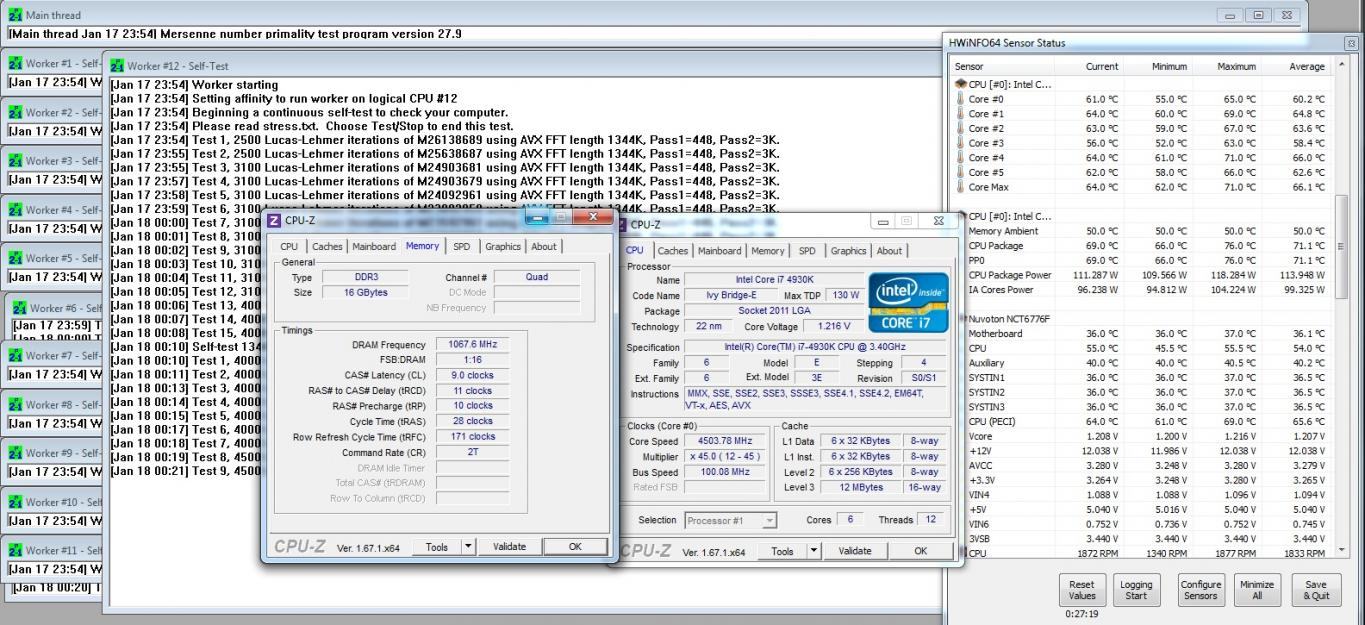The width and height of the screenshot is (1365, 625).
Task: Click the Worker #10 window title icon
Action: click(14, 502)
